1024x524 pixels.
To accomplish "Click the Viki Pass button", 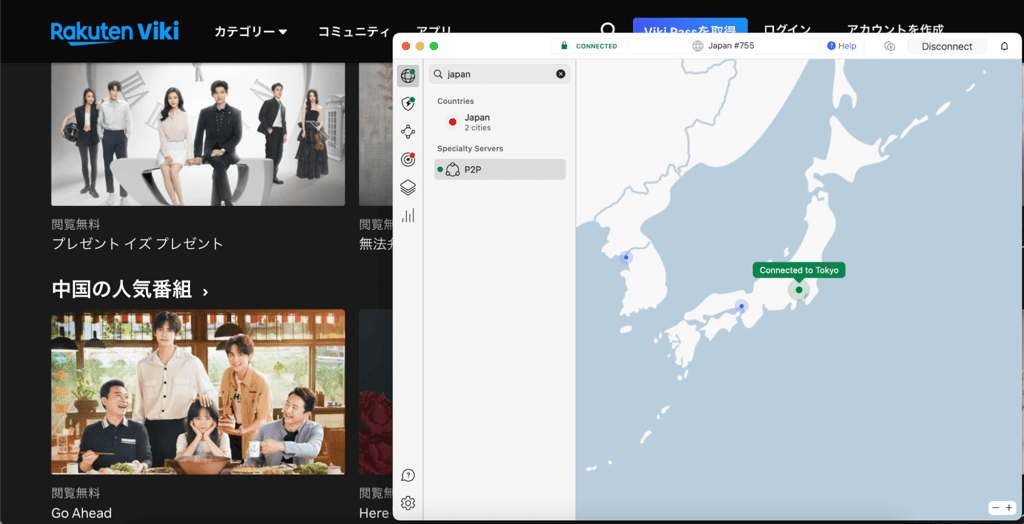I will [x=690, y=27].
